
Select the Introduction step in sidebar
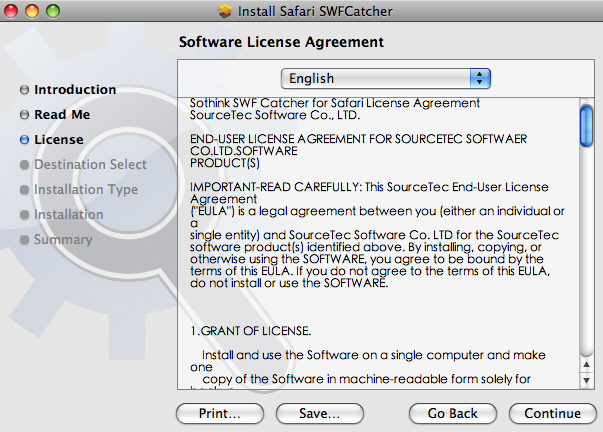(x=75, y=90)
